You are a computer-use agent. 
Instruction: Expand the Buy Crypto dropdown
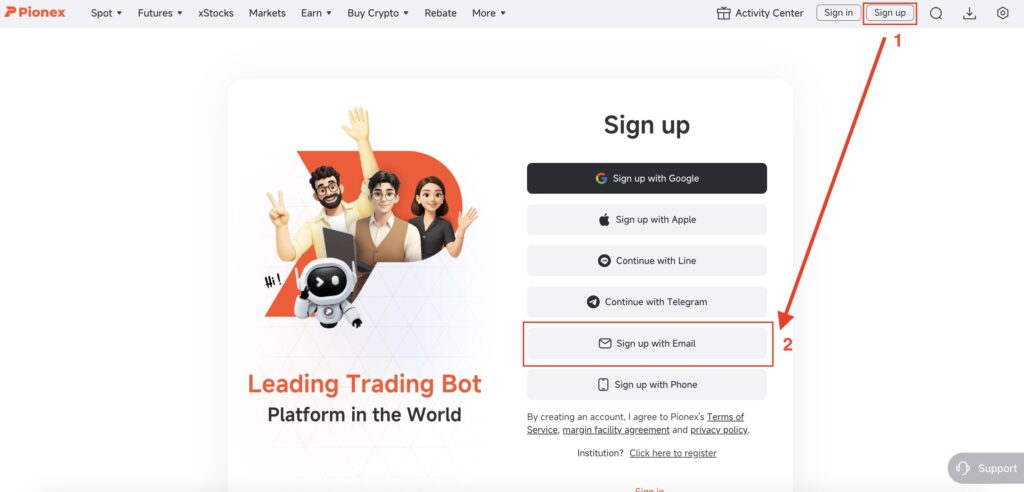(378, 13)
